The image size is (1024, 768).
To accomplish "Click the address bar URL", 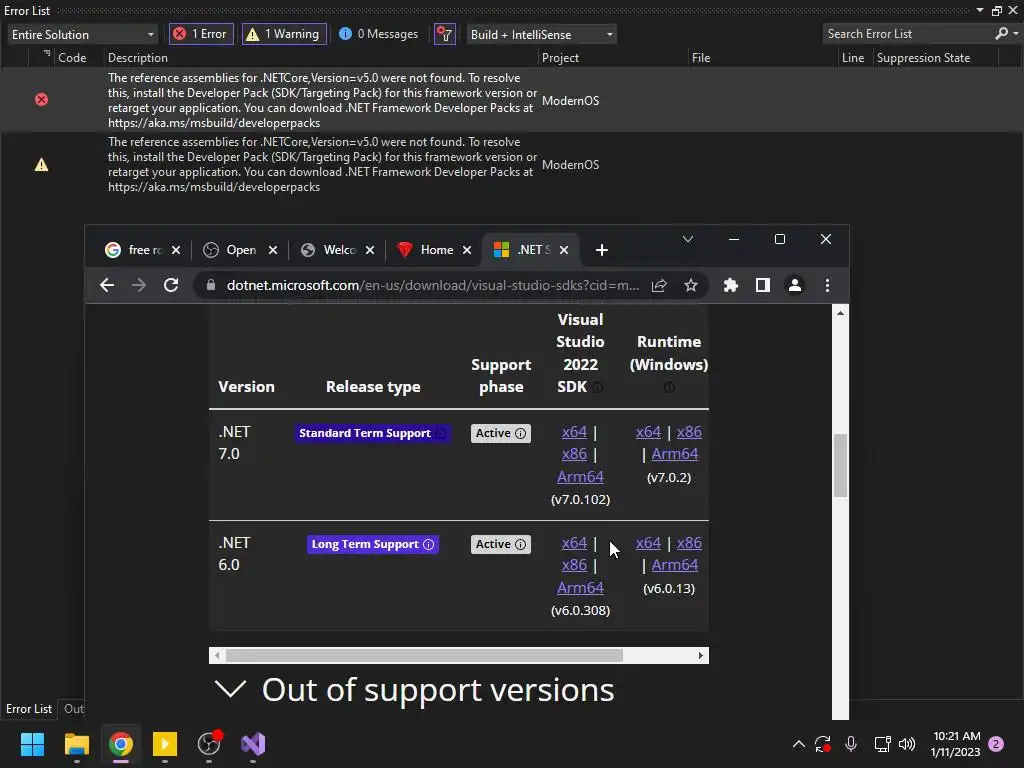I will (433, 285).
